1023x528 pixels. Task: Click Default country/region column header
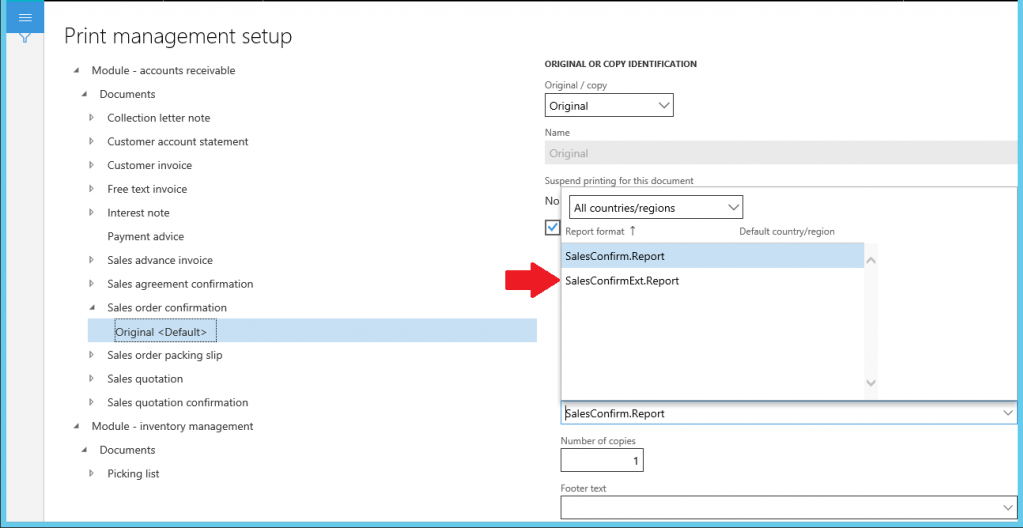tap(787, 231)
